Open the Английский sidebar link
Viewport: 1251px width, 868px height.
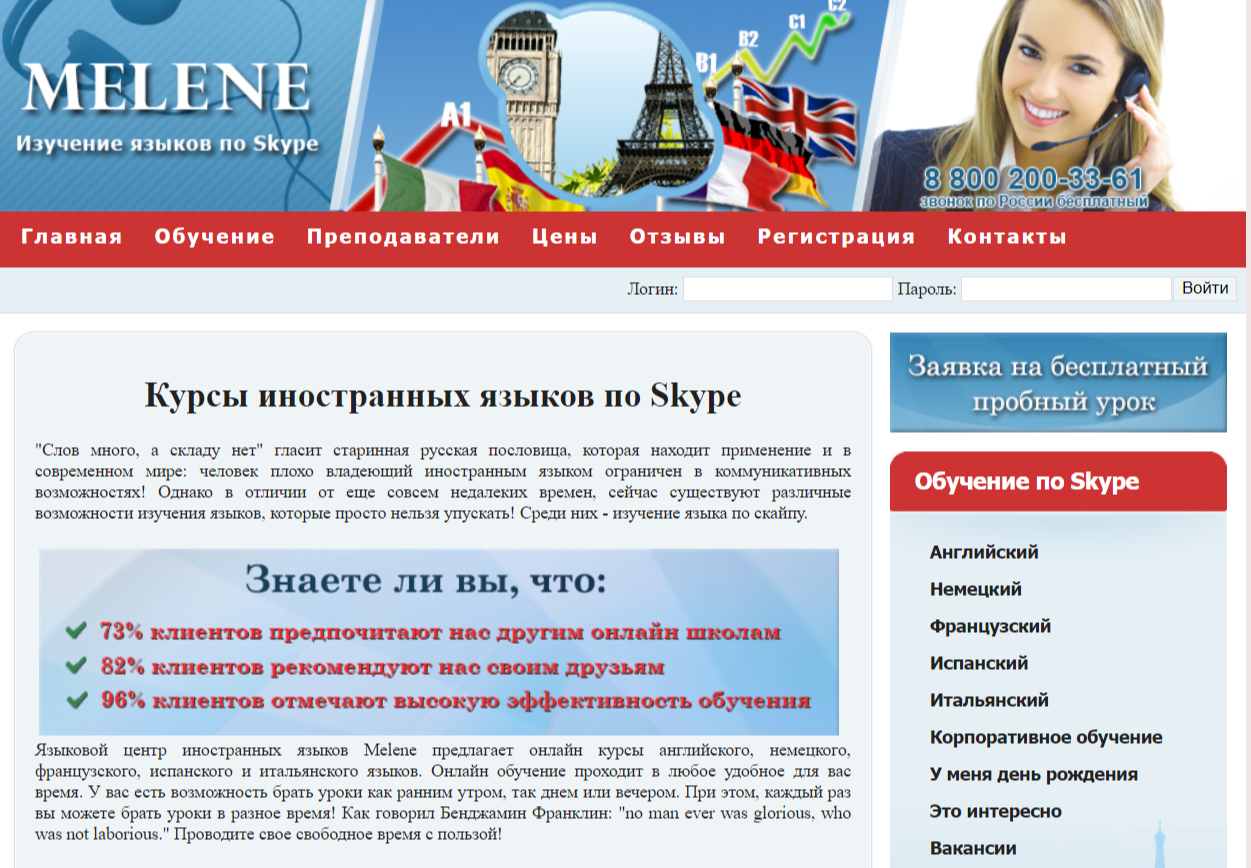pos(984,552)
